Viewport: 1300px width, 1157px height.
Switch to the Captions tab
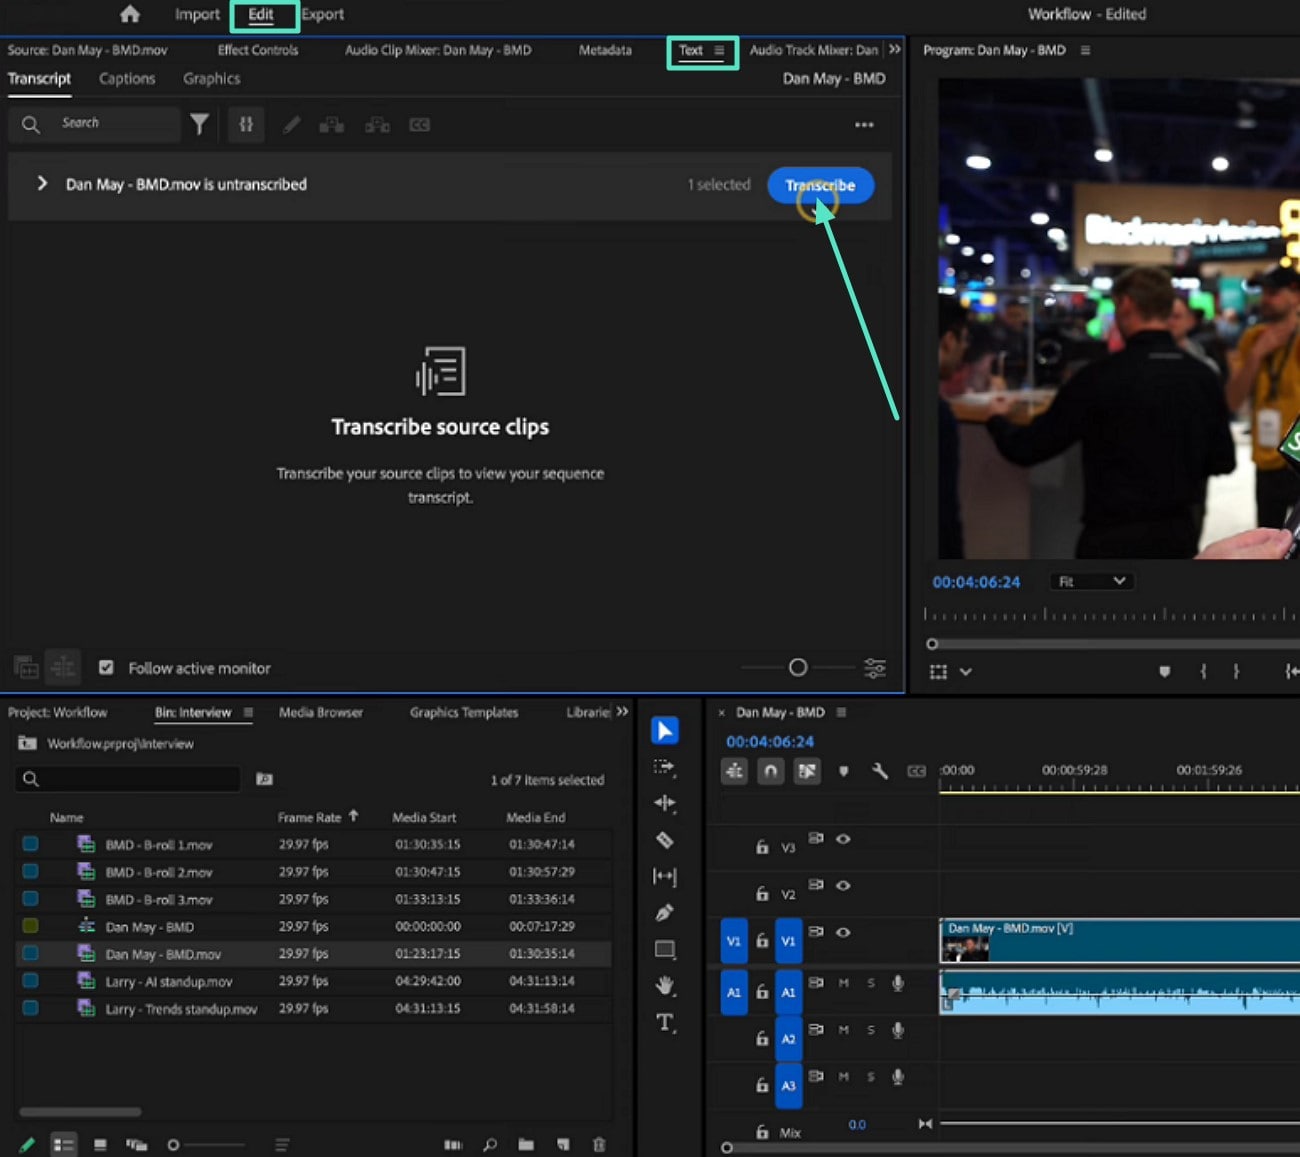[x=127, y=78]
